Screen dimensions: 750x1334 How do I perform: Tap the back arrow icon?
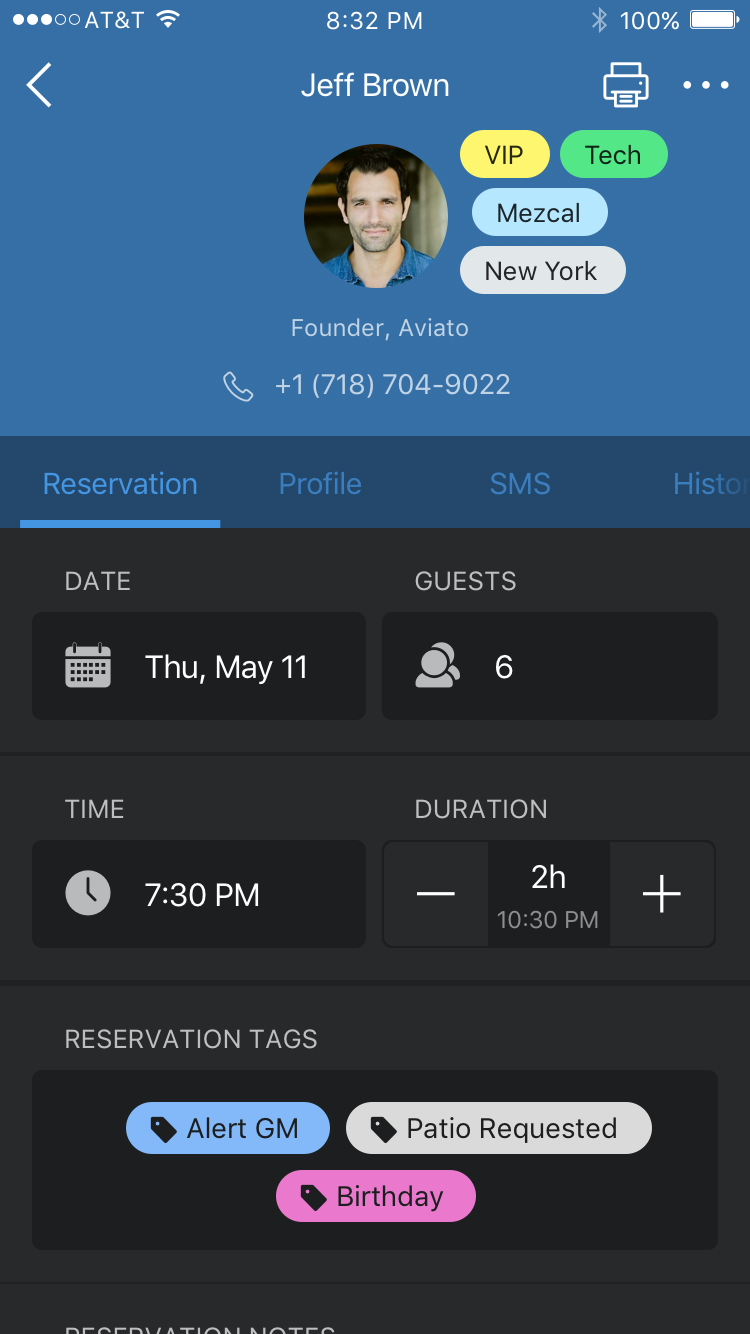39,85
